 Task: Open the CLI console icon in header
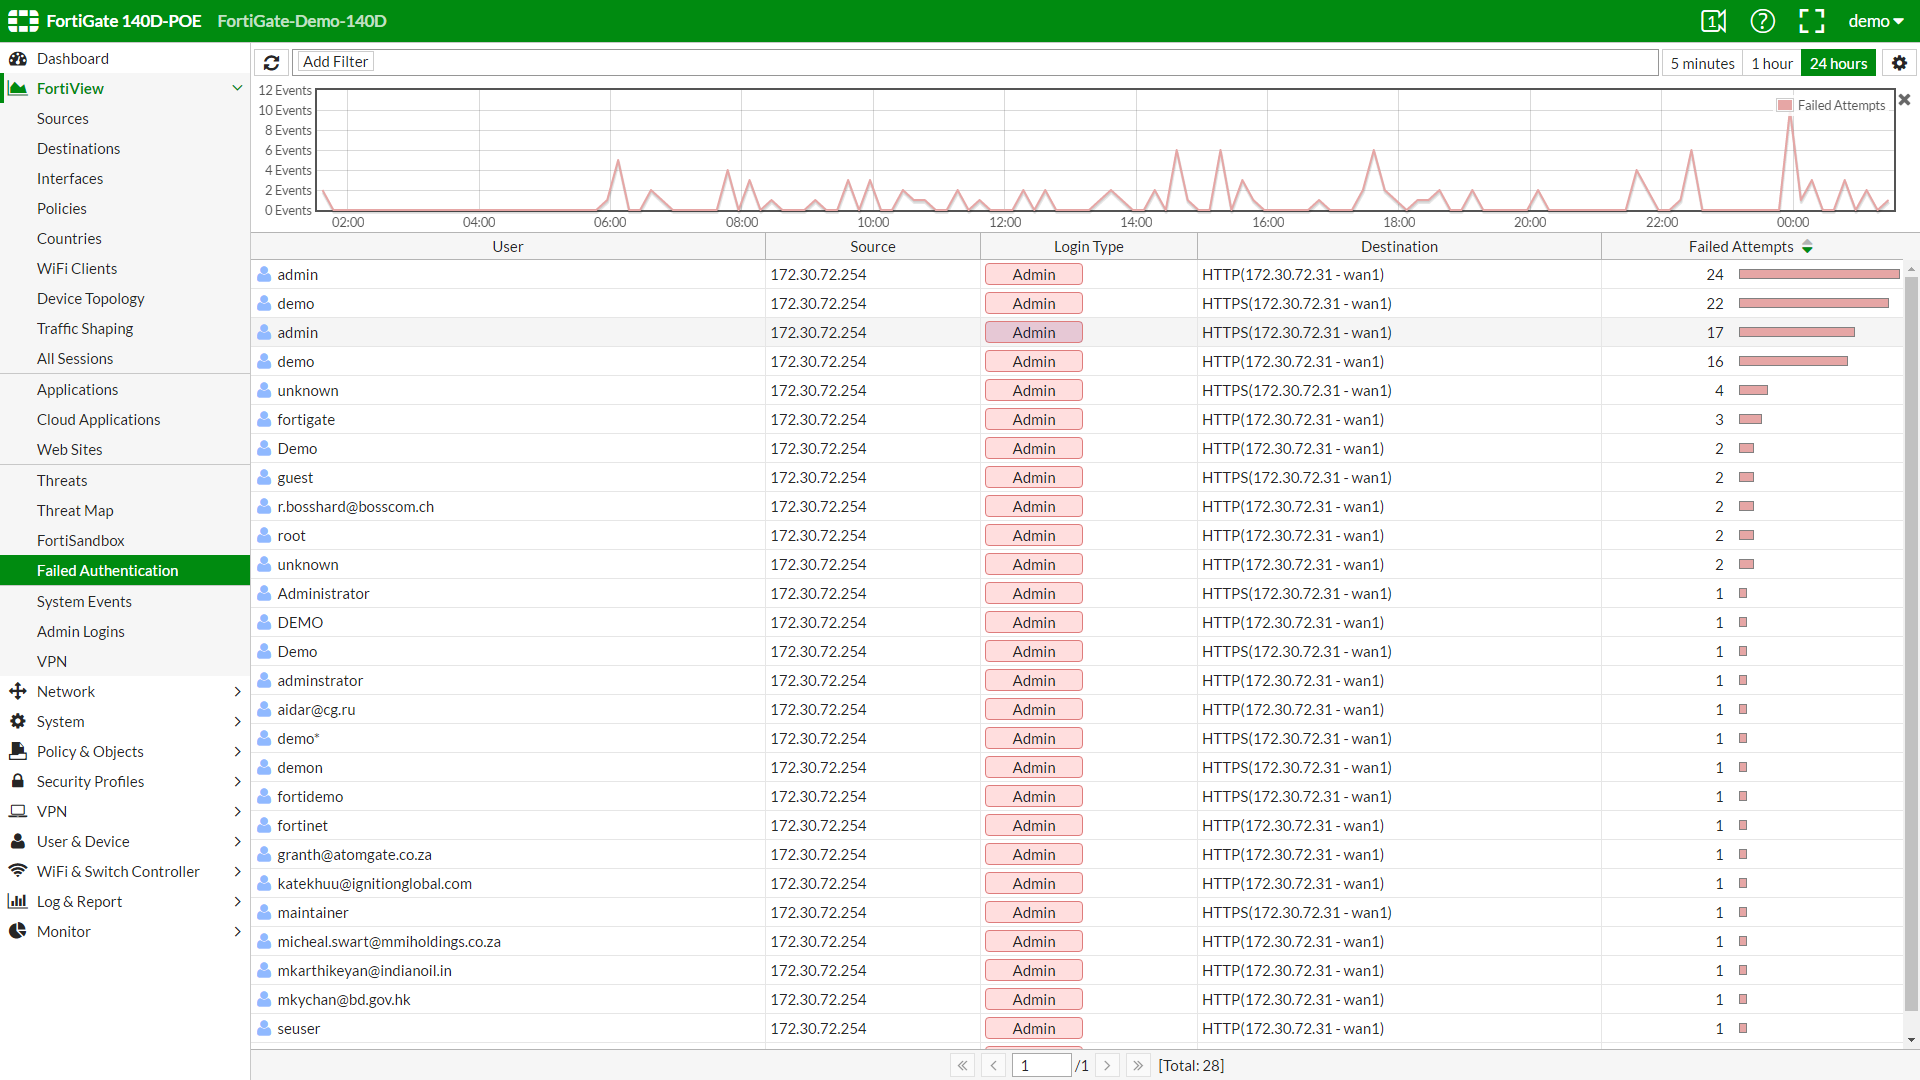coord(1713,21)
